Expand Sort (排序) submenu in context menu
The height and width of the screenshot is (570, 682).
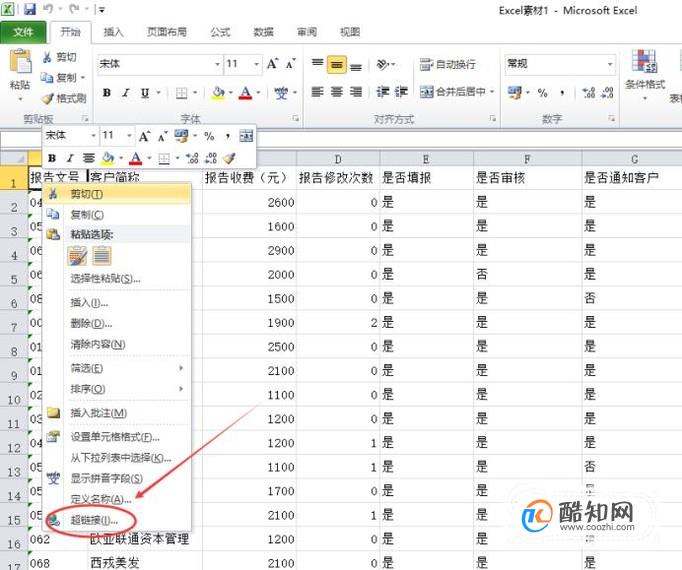pos(117,389)
